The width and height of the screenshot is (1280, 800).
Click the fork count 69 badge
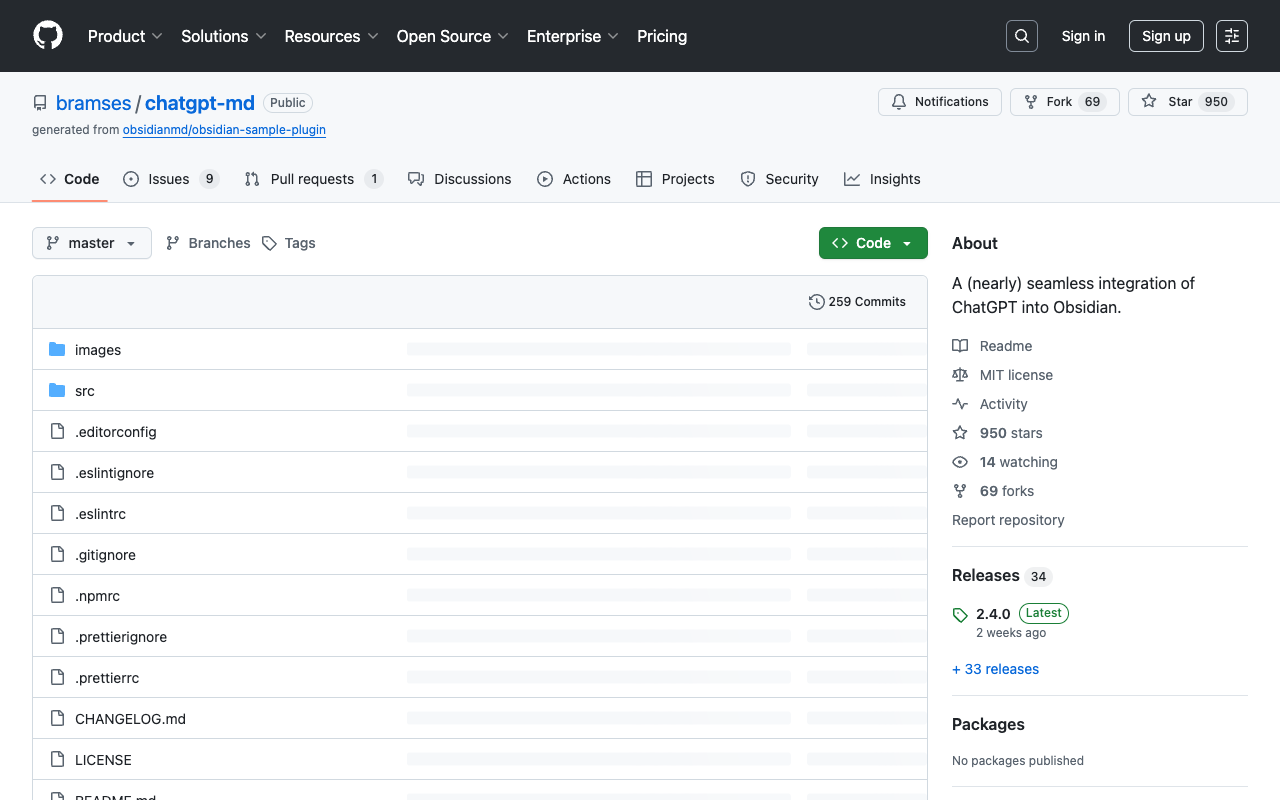[x=1093, y=102]
